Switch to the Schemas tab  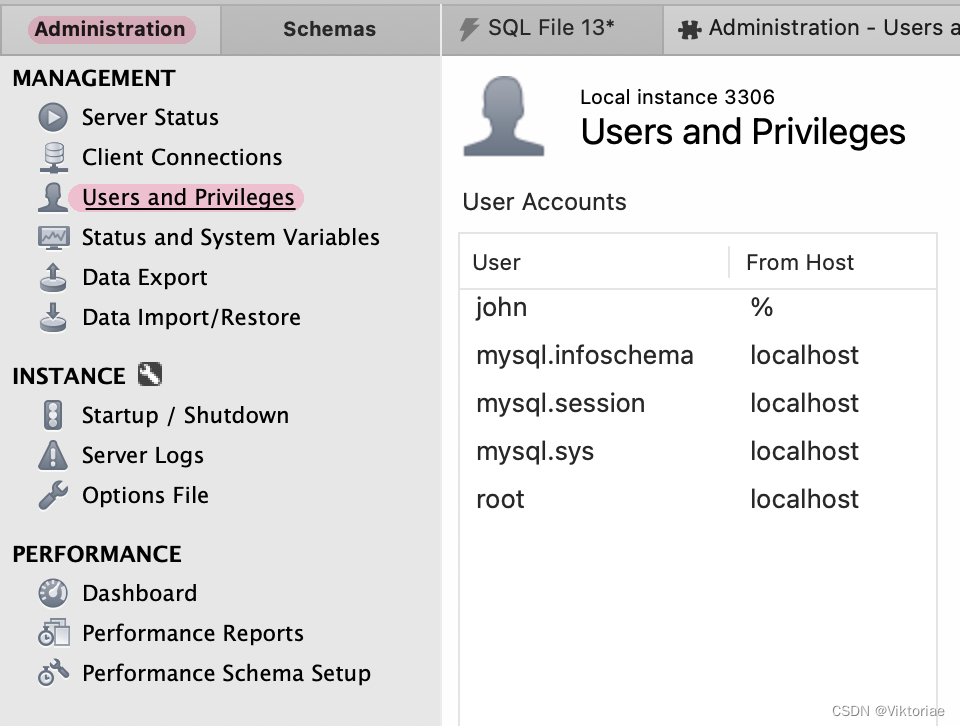pos(329,29)
